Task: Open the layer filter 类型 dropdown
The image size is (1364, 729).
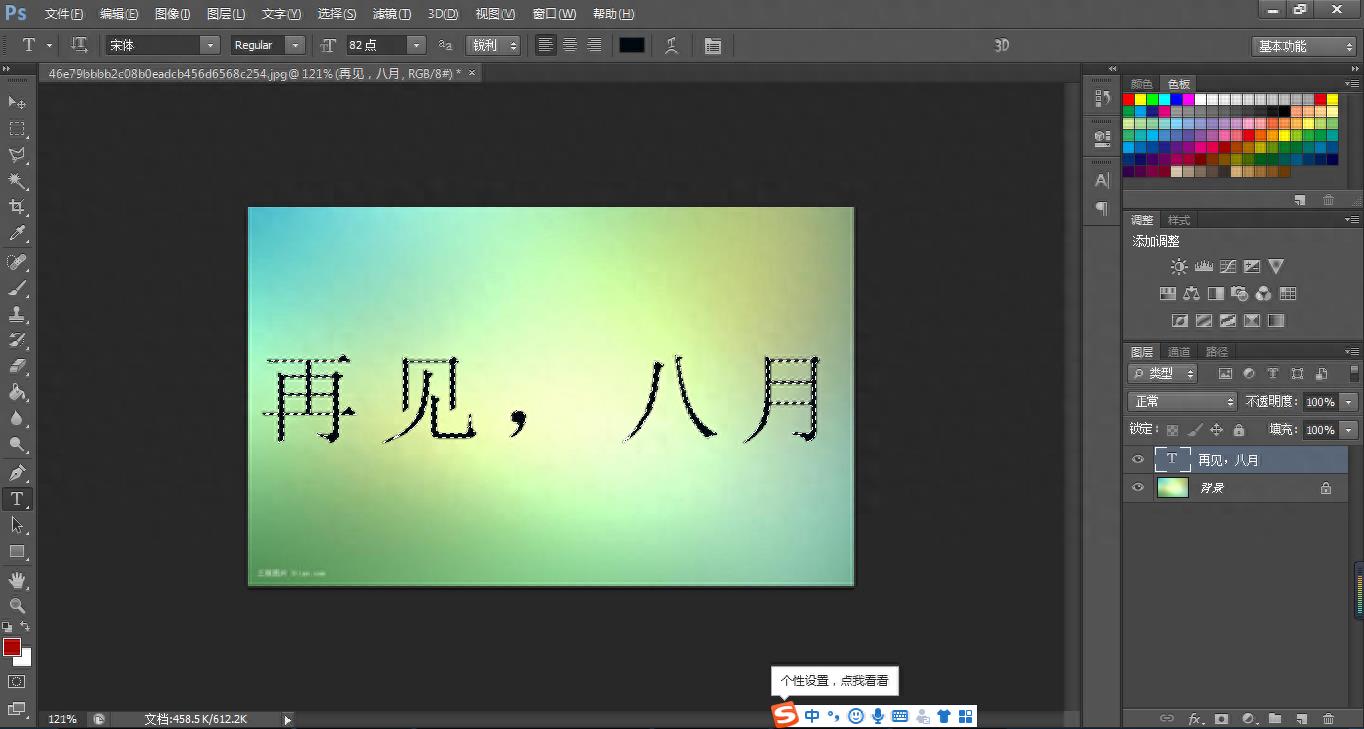Action: click(1164, 373)
